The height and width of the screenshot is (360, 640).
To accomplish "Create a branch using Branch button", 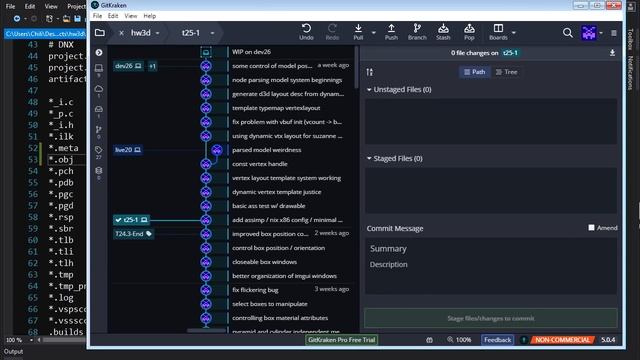I will (417, 32).
